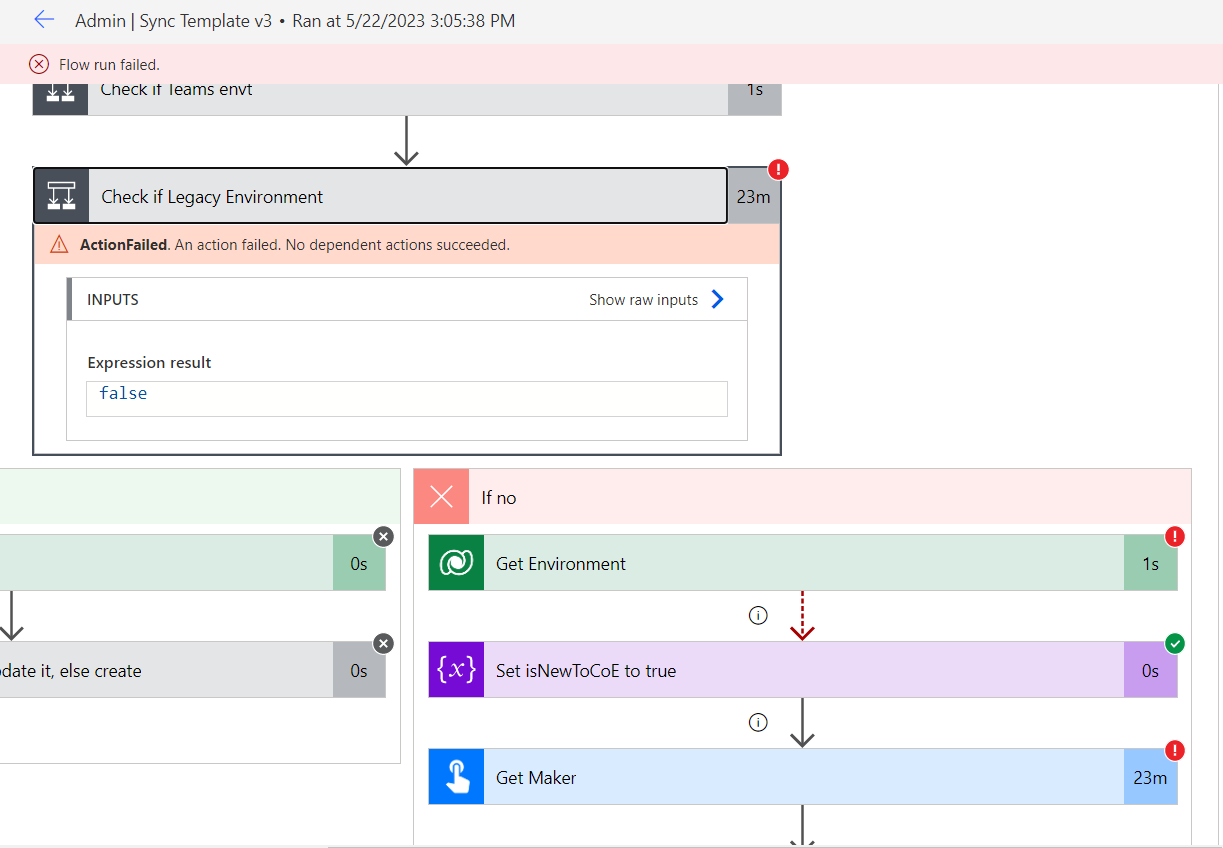The image size is (1223, 848).
Task: Click the Show raw inputs link
Action: (645, 299)
